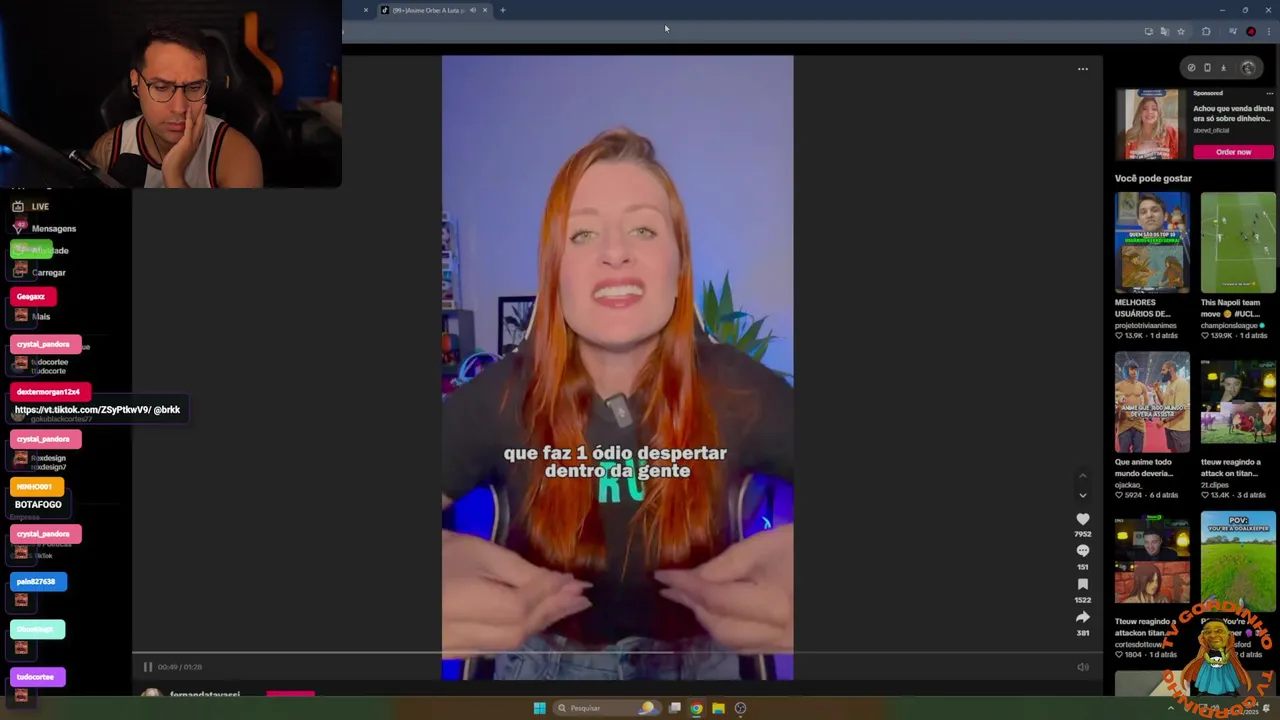Seek along the video progress bar
The image size is (1280, 720).
coord(617,653)
